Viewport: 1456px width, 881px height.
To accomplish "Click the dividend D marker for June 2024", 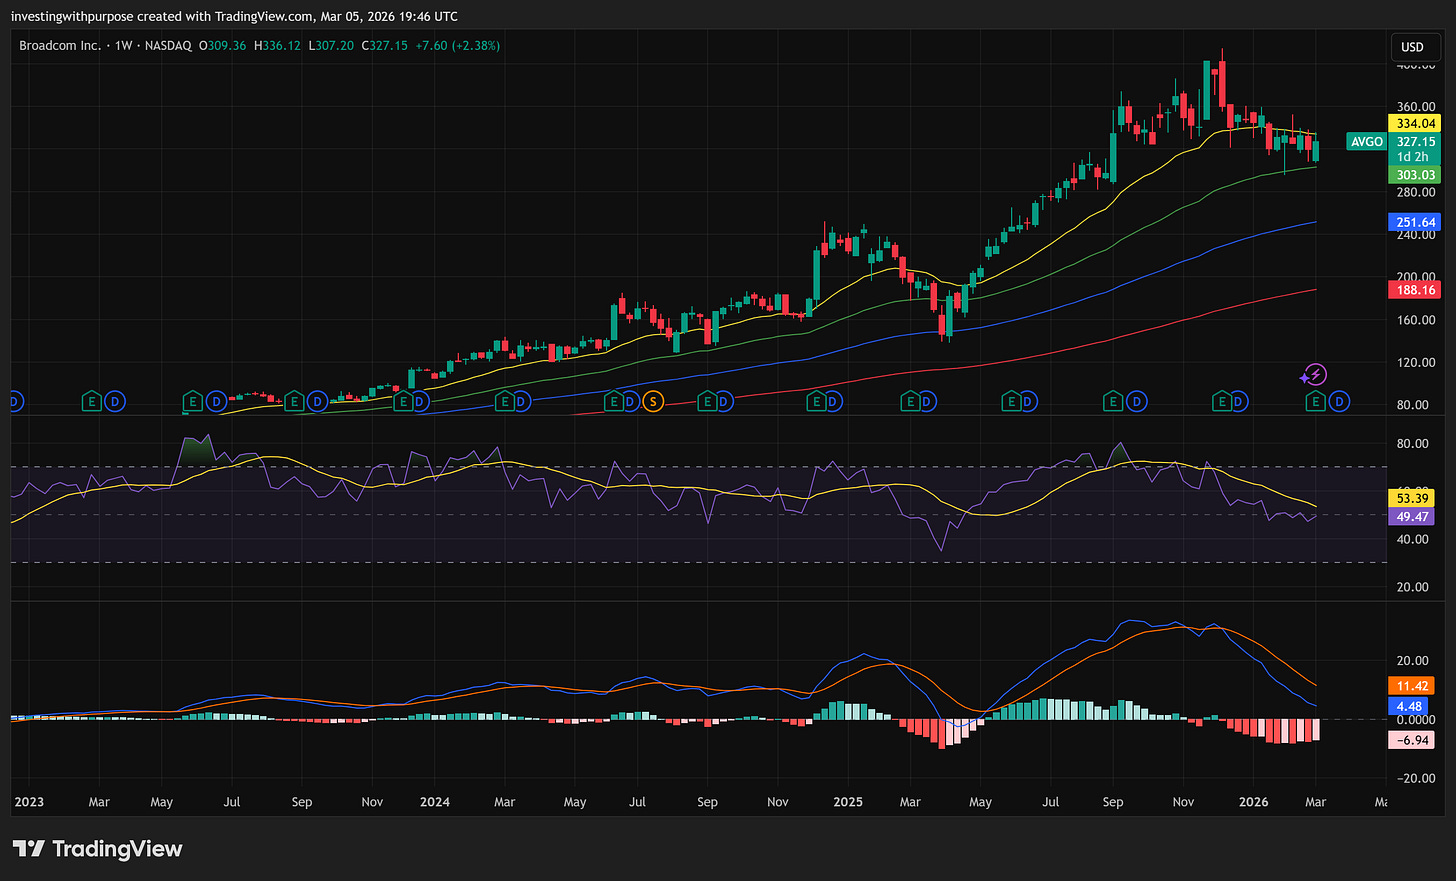I will 630,402.
